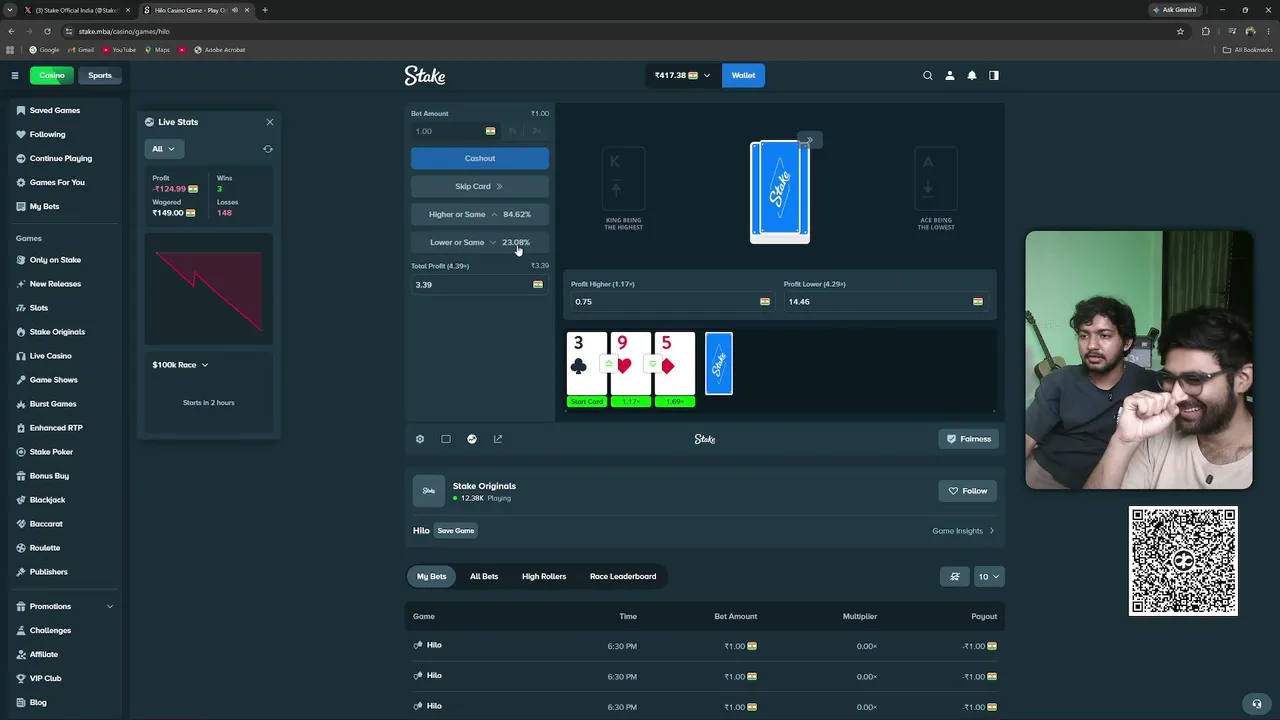This screenshot has height=720, width=1280.
Task: Go back in browser history
Action: [11, 31]
